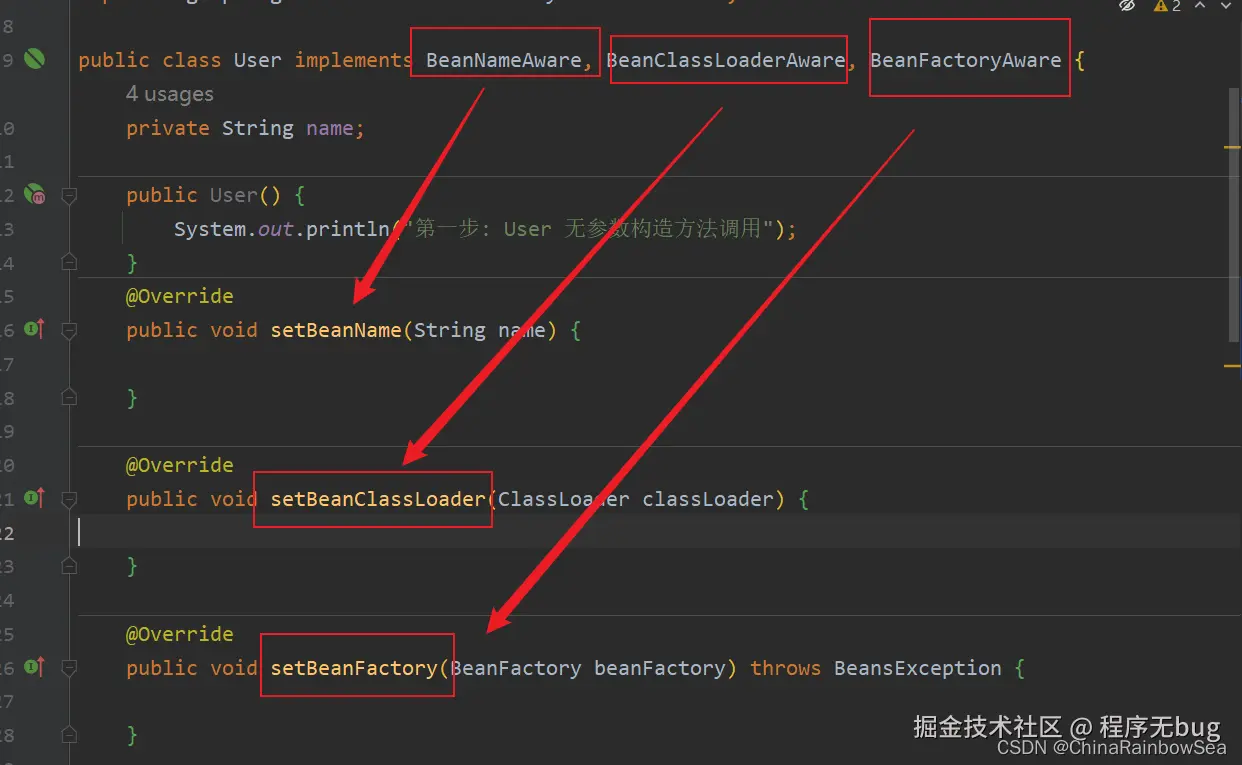
Task: Click 'void' keyword in setBeanFactory signature
Action: [234, 668]
